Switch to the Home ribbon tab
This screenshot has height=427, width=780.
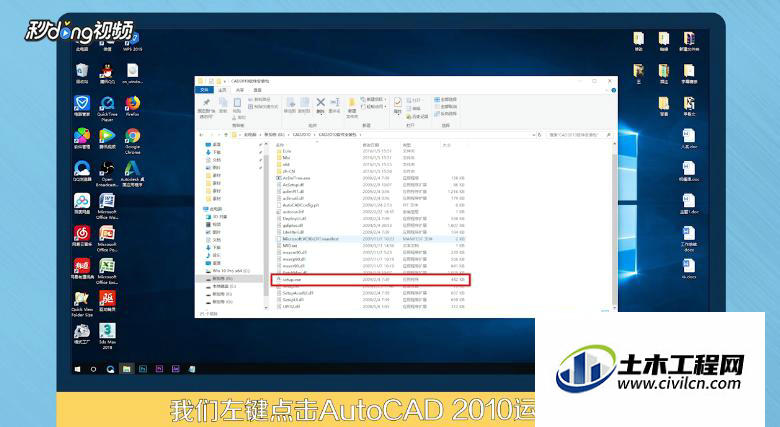[222, 90]
